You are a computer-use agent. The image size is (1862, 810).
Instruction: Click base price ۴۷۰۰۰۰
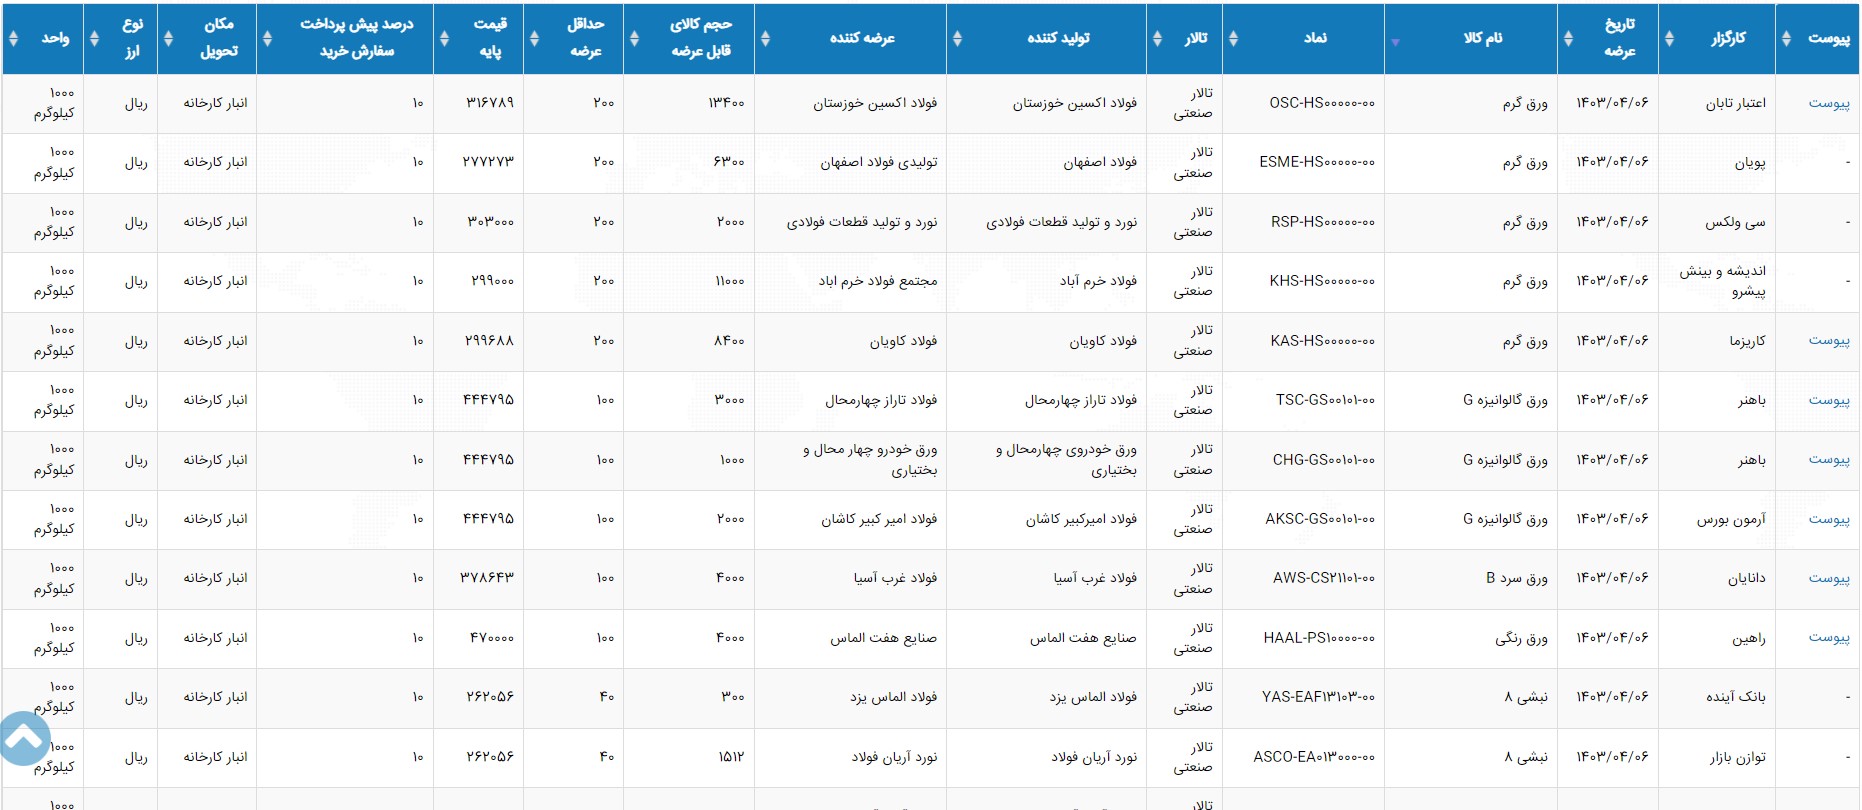tap(492, 638)
